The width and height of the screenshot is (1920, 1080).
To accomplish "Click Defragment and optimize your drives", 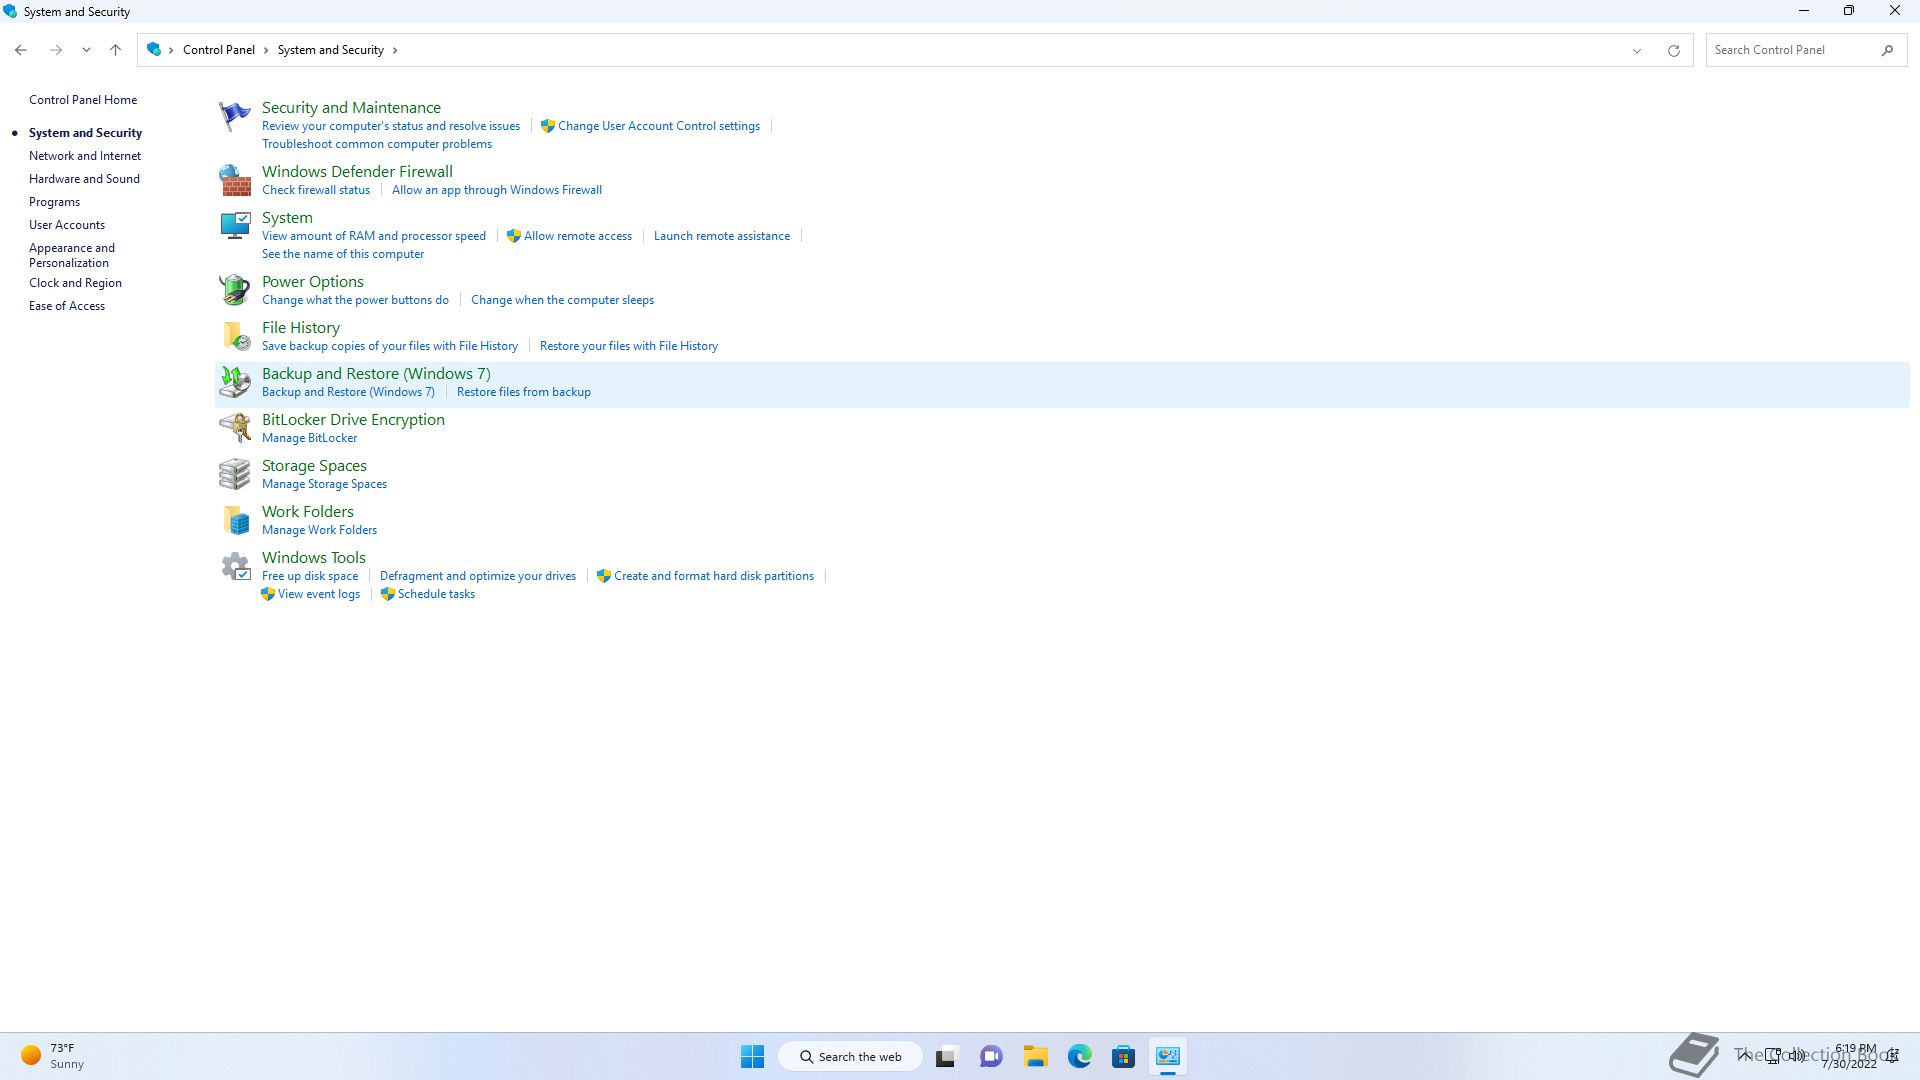I will tap(478, 576).
